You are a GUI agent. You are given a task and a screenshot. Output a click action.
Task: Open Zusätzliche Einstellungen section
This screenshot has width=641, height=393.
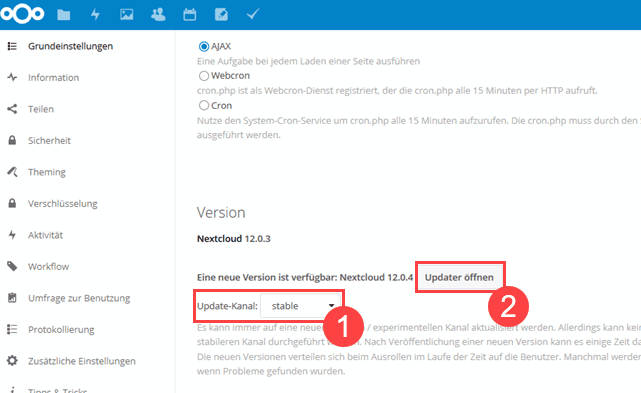pos(82,361)
